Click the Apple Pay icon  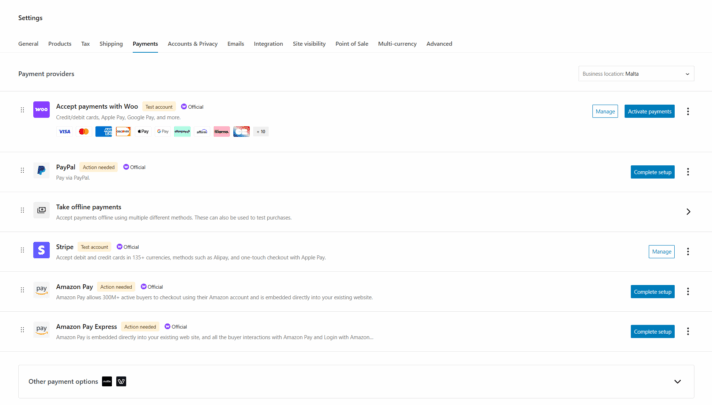pyautogui.click(x=143, y=132)
